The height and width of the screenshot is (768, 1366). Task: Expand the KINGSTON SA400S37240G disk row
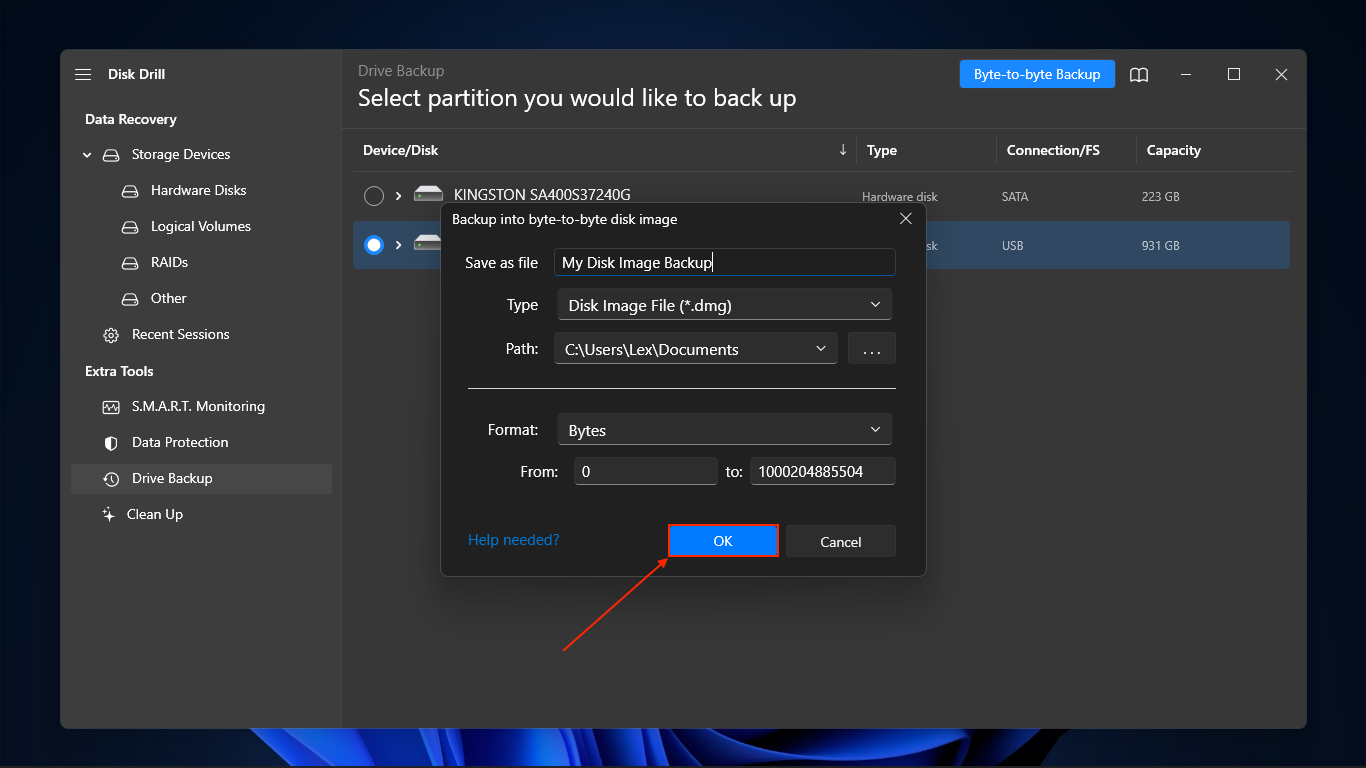pyautogui.click(x=398, y=196)
